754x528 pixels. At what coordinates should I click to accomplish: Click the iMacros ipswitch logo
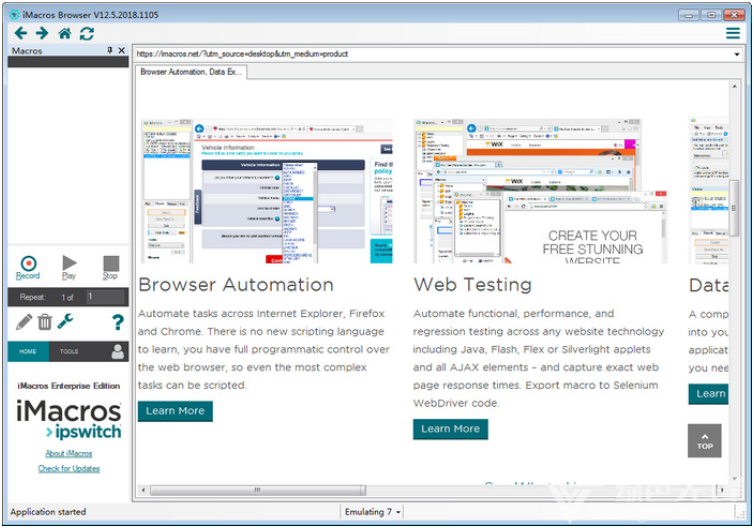(69, 419)
